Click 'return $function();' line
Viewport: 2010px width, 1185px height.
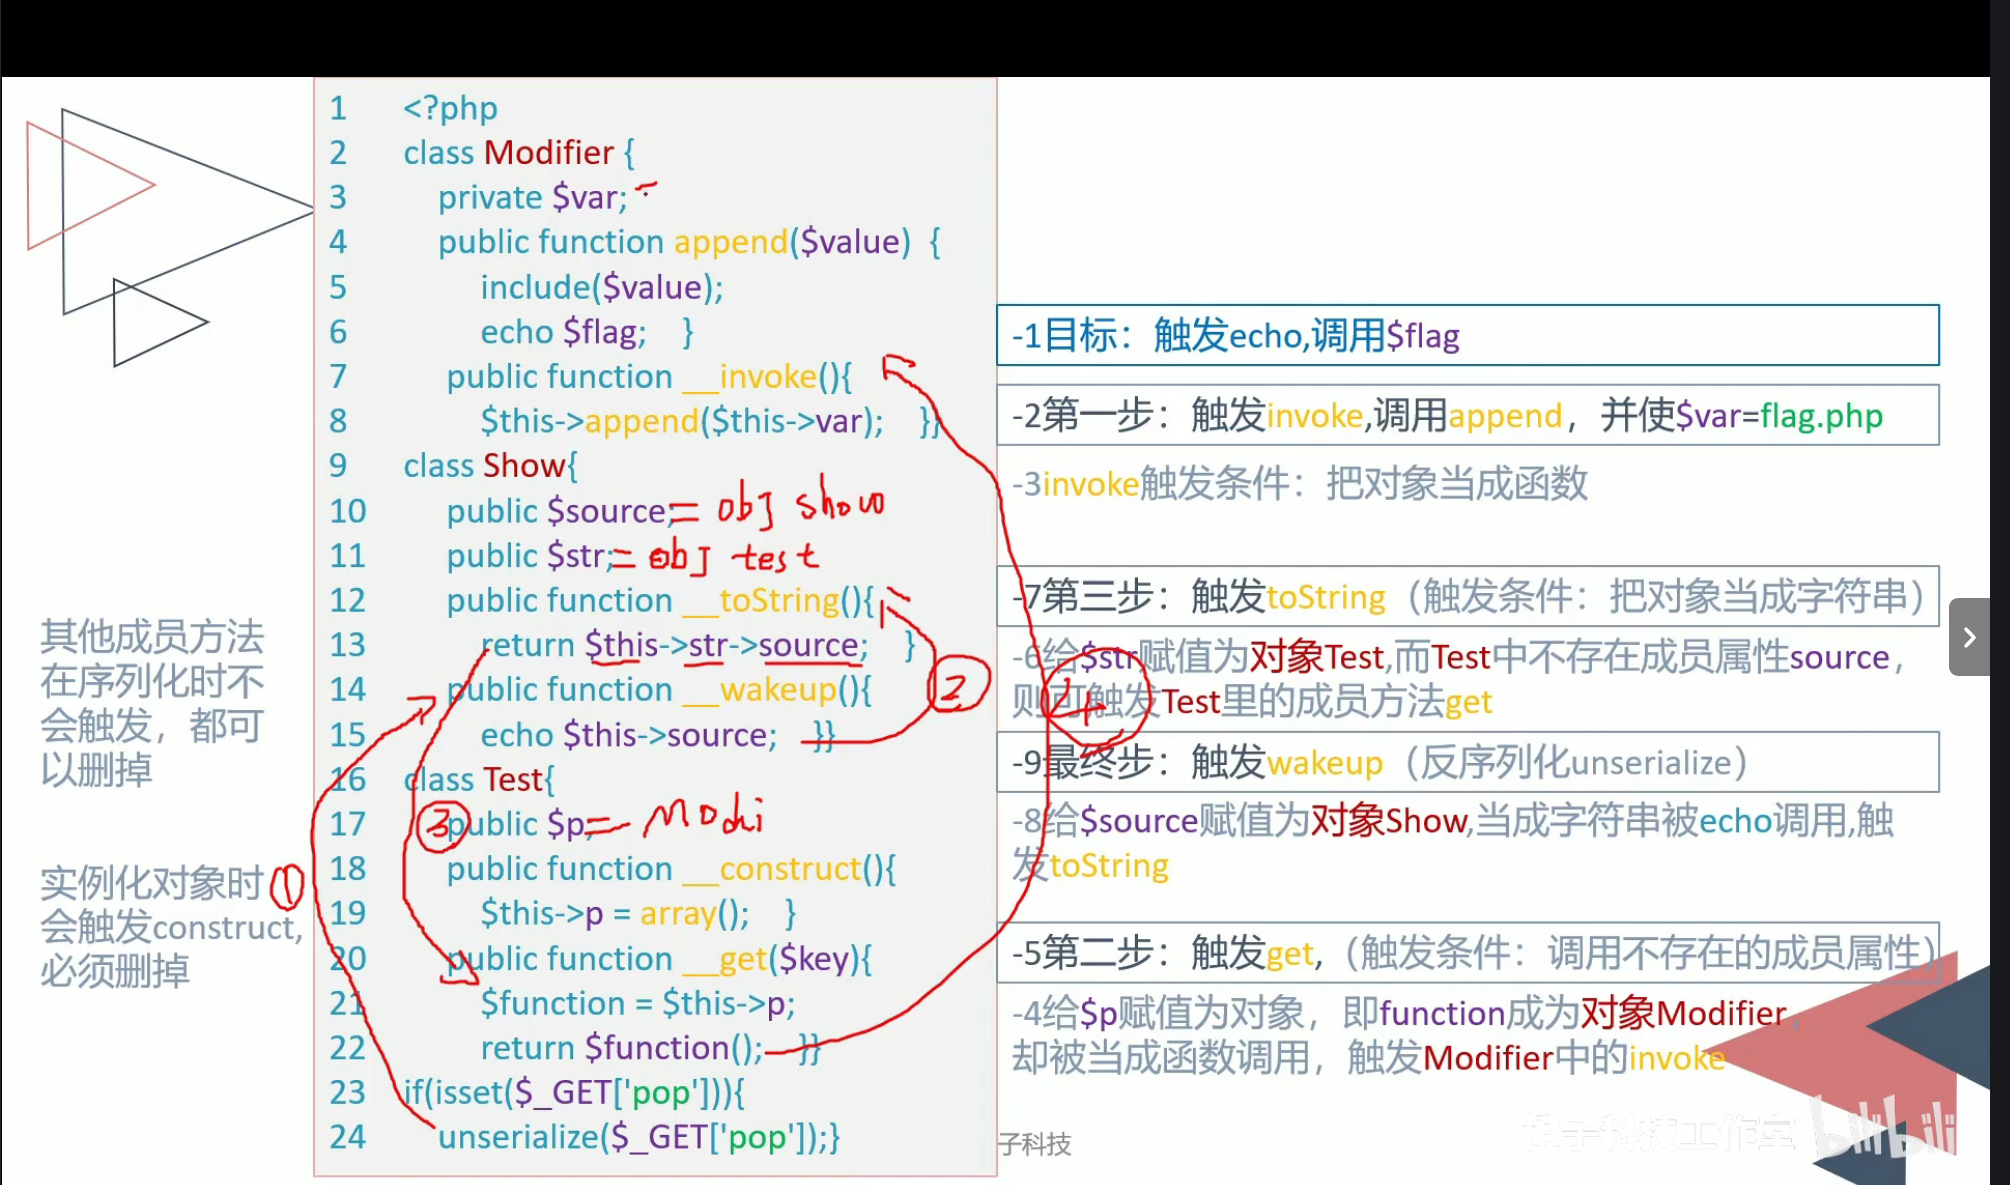pos(650,1048)
